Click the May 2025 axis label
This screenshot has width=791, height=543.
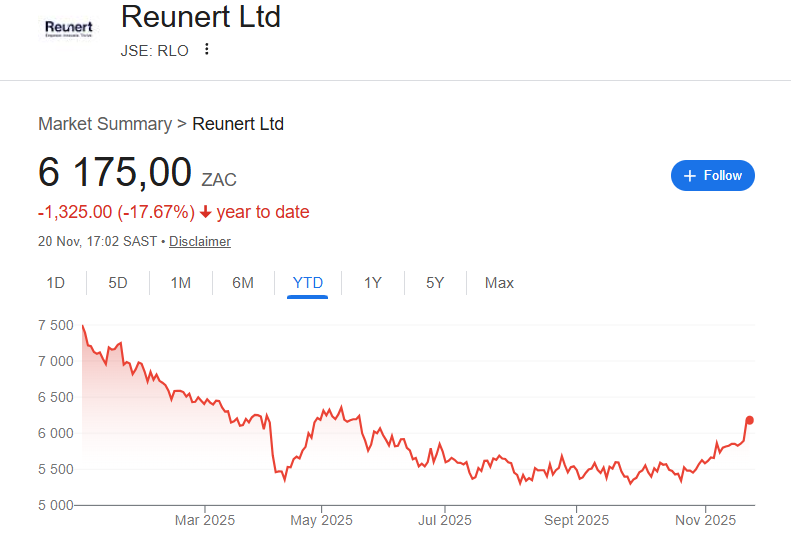coord(323,520)
